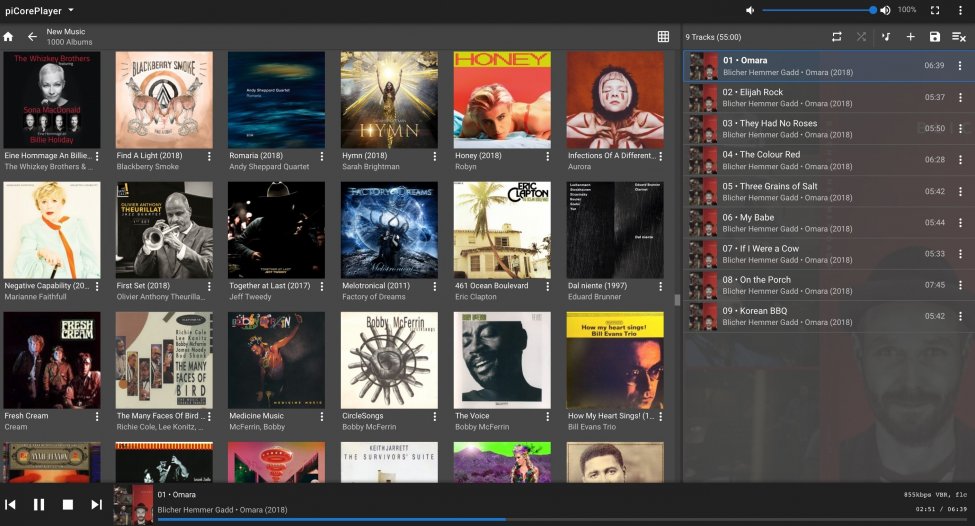Image resolution: width=975 pixels, height=526 pixels.
Task: Click The Many Faces Of Bird album title
Action: pos(158,415)
